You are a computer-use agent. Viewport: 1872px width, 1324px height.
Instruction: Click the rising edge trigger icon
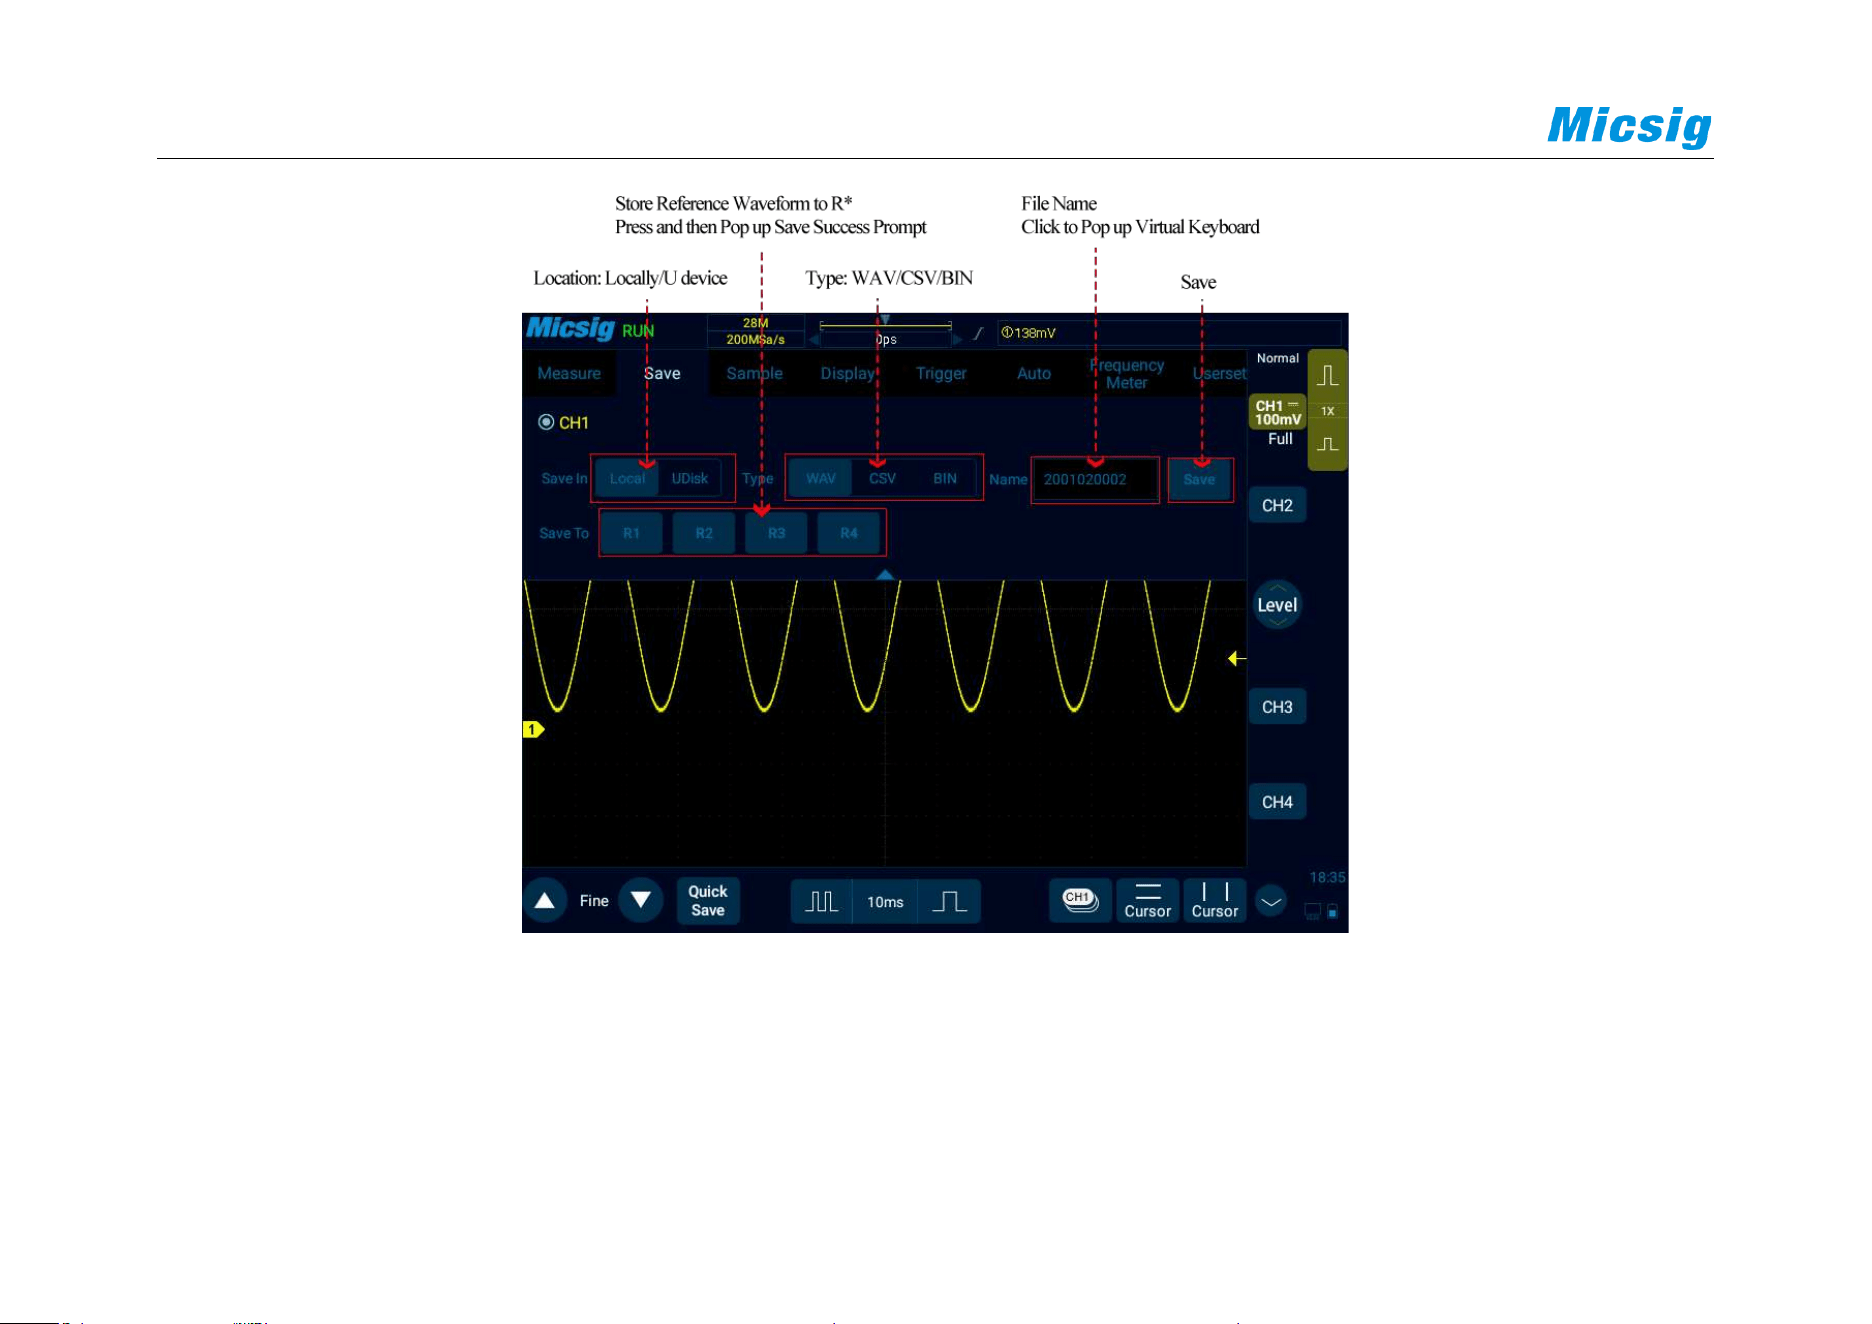[x=979, y=333]
